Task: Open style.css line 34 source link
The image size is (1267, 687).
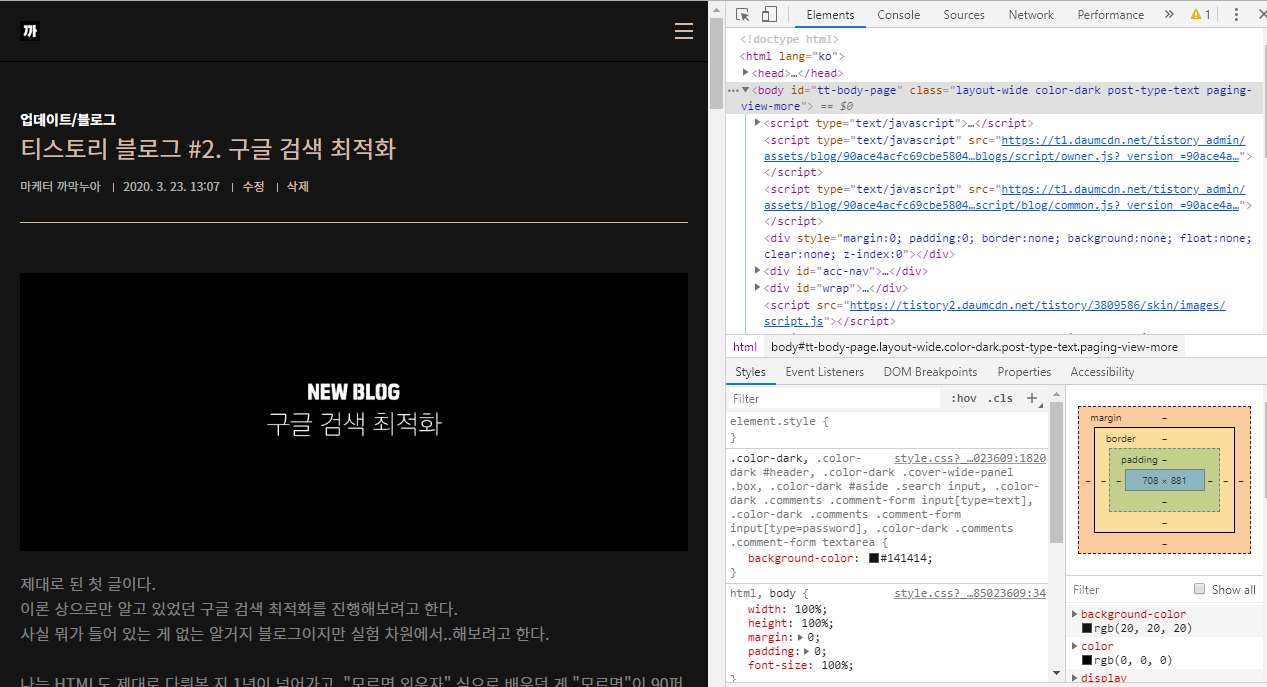Action: click(969, 593)
